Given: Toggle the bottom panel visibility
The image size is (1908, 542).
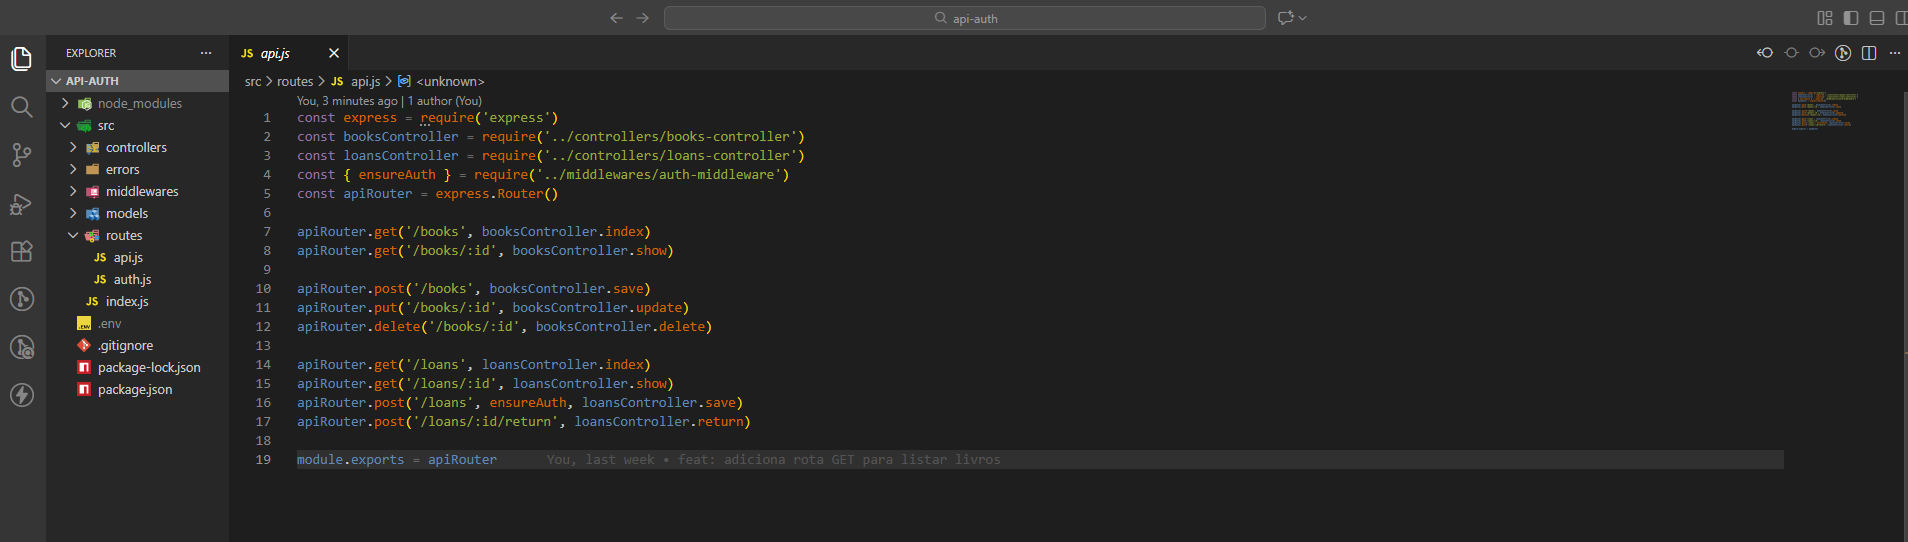Looking at the screenshot, I should coord(1877,18).
